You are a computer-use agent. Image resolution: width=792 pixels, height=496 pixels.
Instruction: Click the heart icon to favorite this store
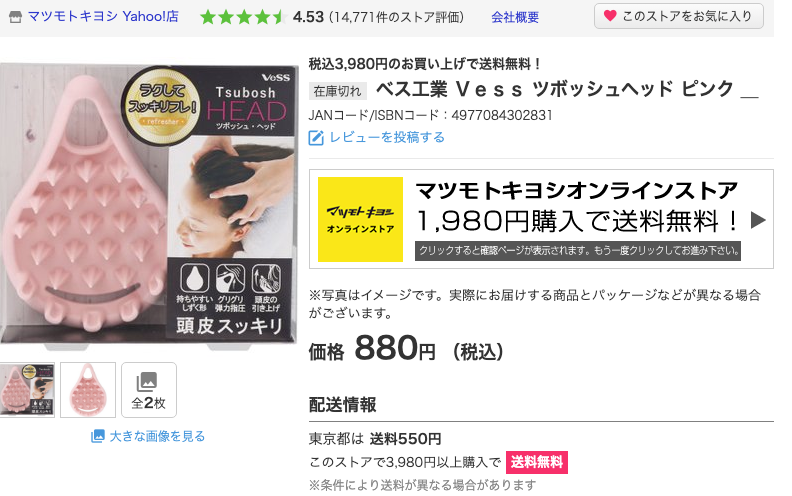coord(610,16)
